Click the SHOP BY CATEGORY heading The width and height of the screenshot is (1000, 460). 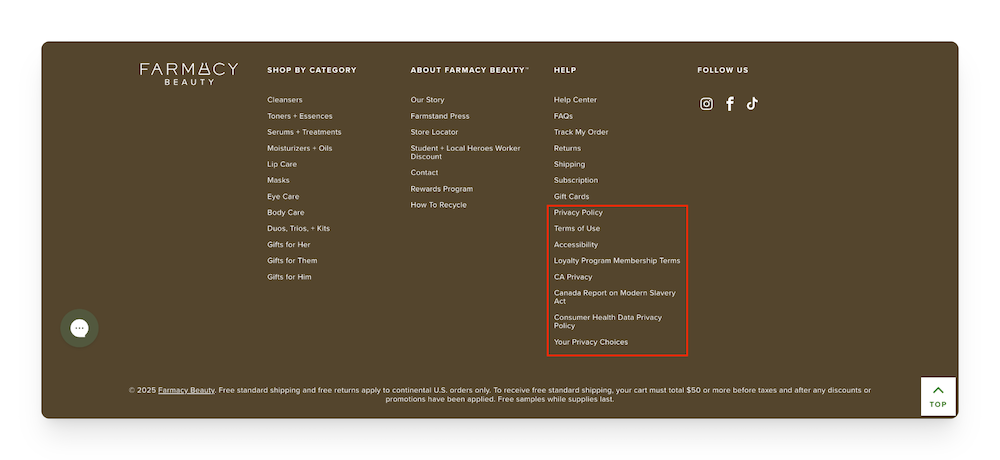(x=312, y=70)
